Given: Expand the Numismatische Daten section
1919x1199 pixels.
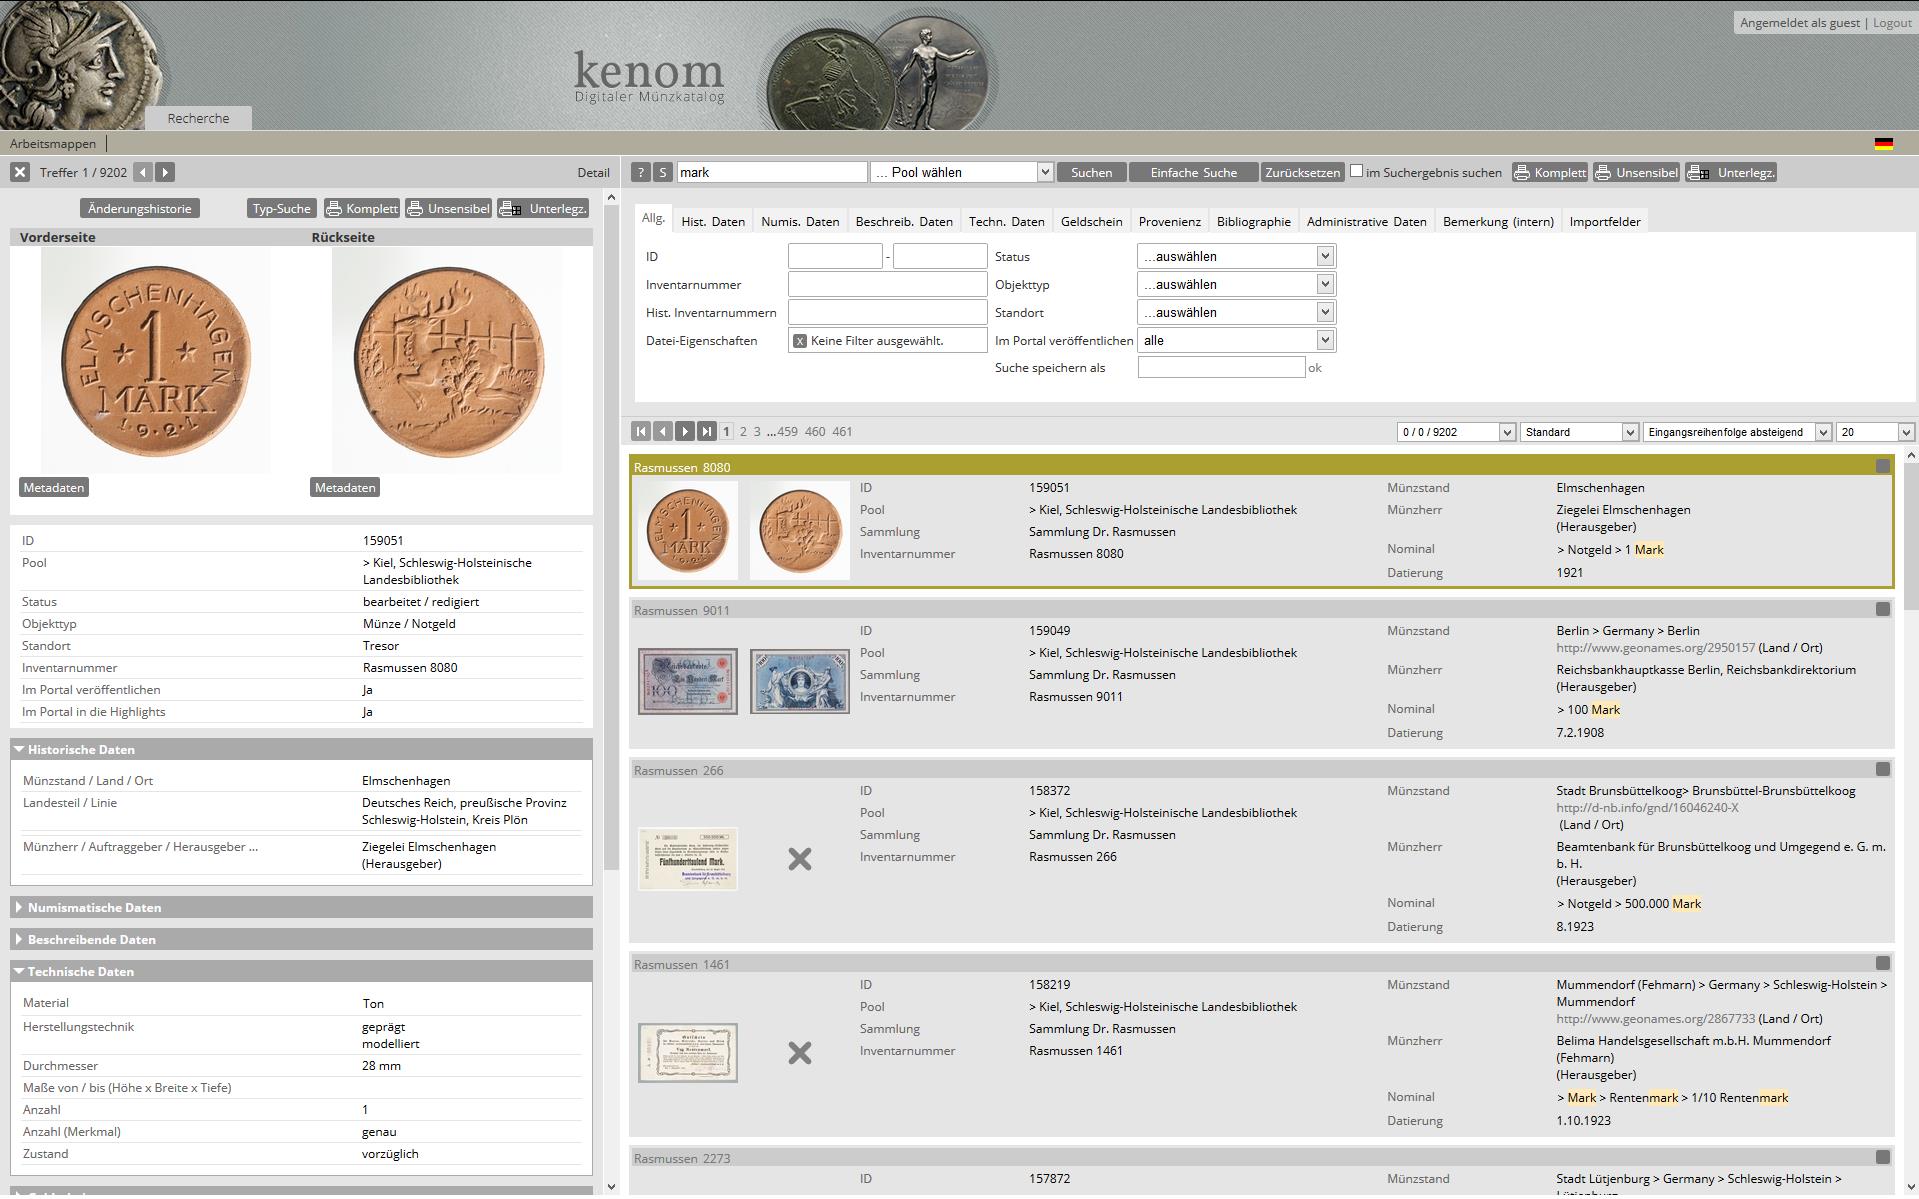Looking at the screenshot, I should [x=301, y=907].
